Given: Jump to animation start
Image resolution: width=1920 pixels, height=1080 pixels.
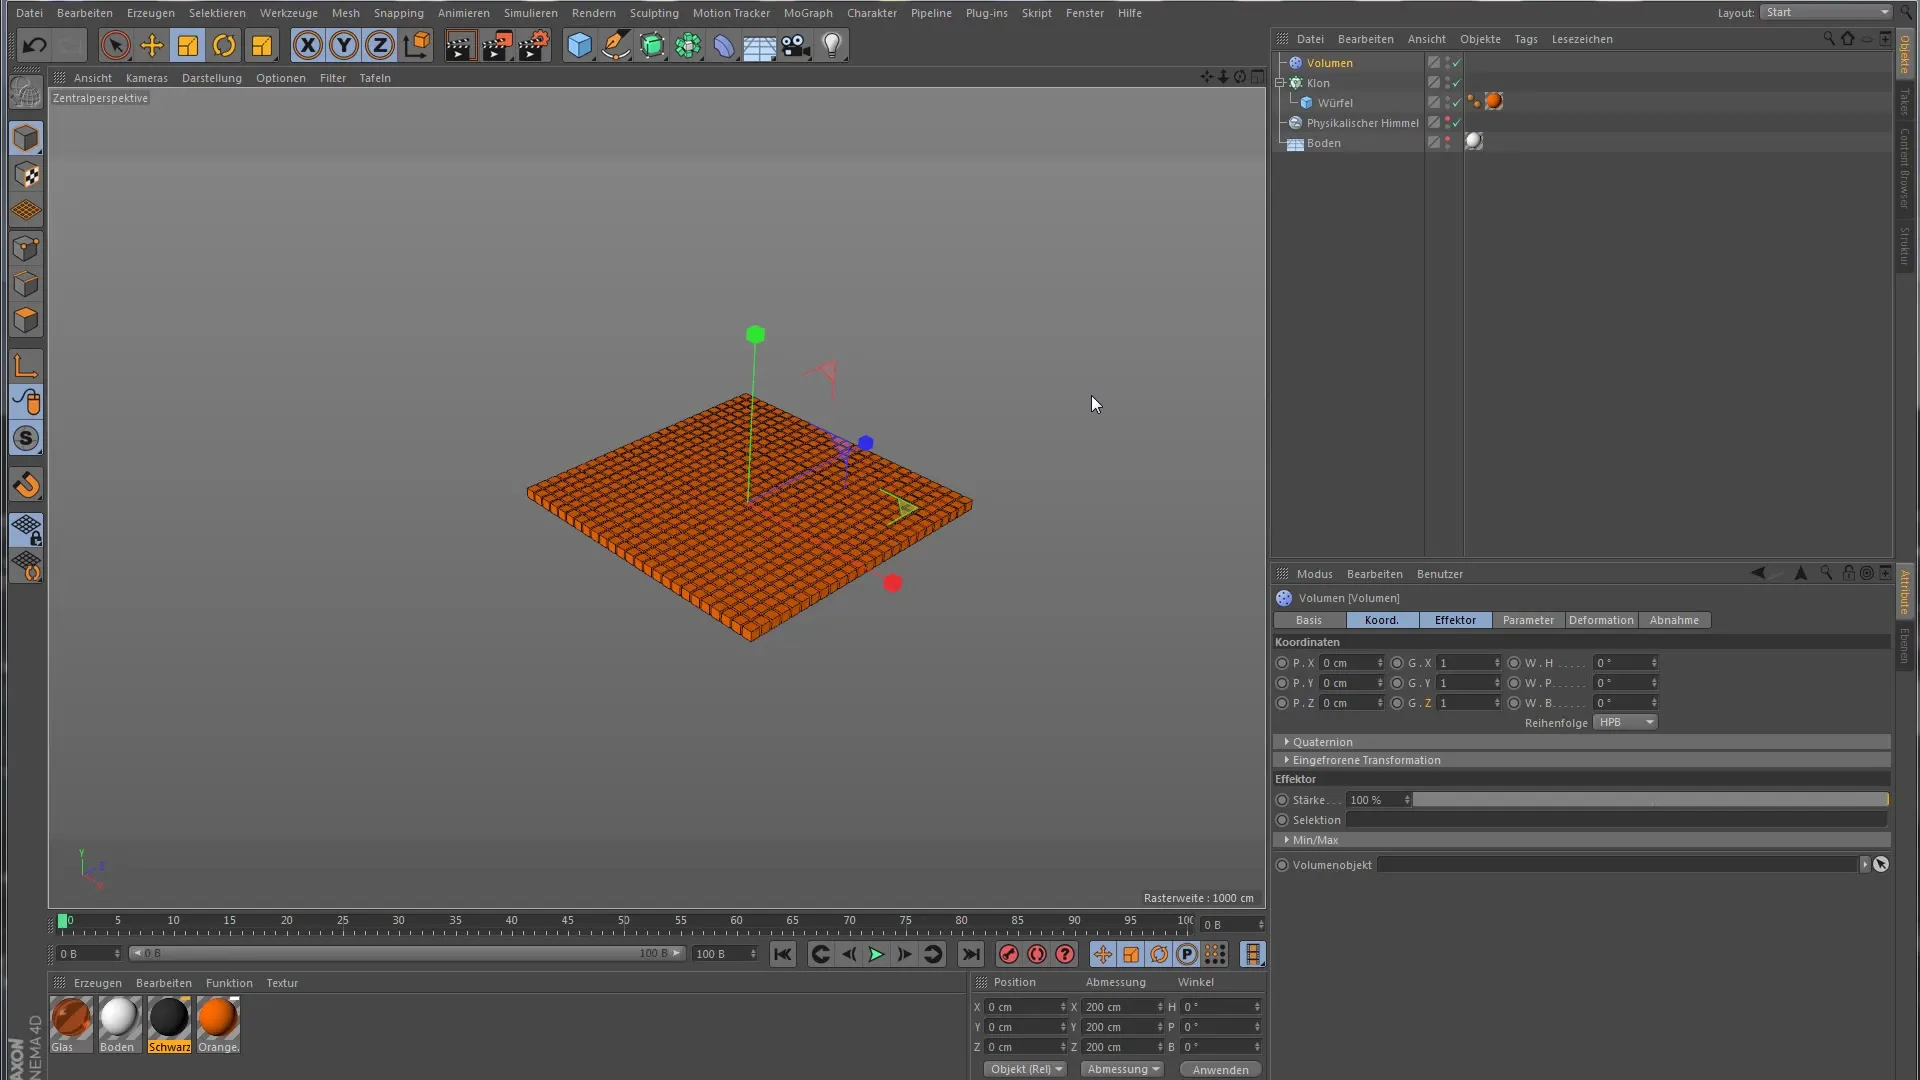Looking at the screenshot, I should [783, 954].
